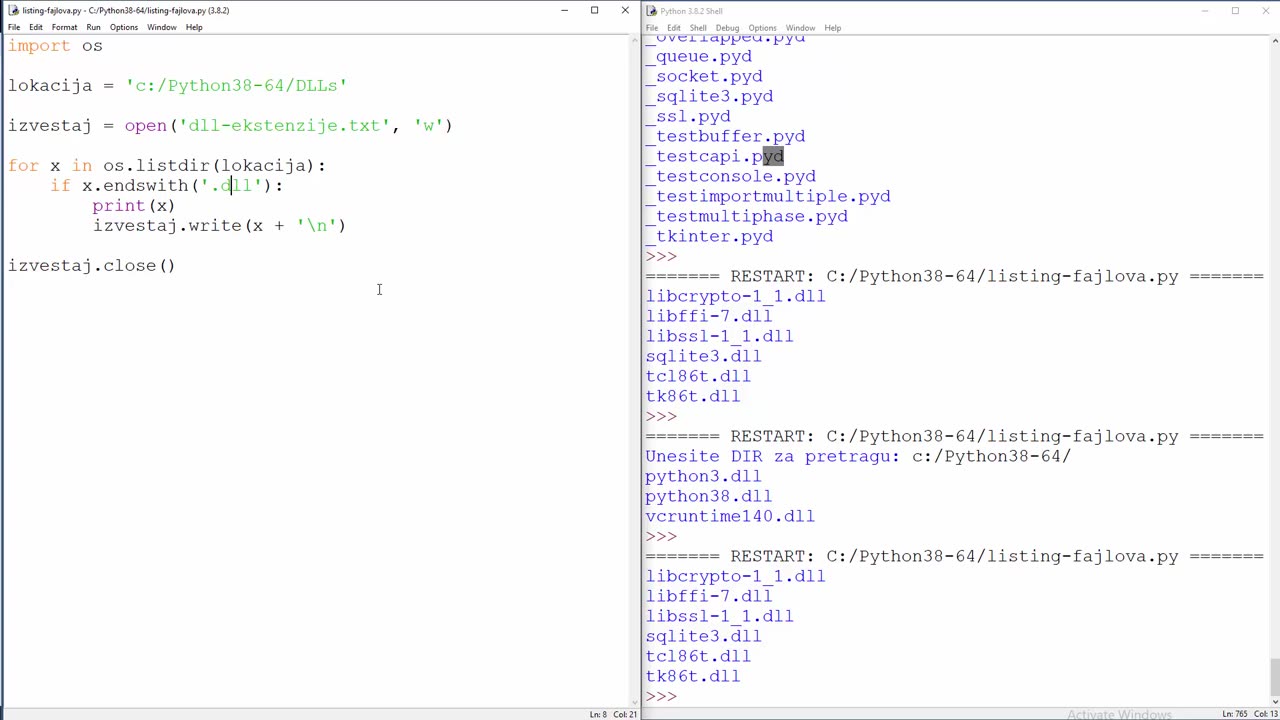Close the listing-fajlova.py editor window
1280x720 pixels.
pos(625,10)
